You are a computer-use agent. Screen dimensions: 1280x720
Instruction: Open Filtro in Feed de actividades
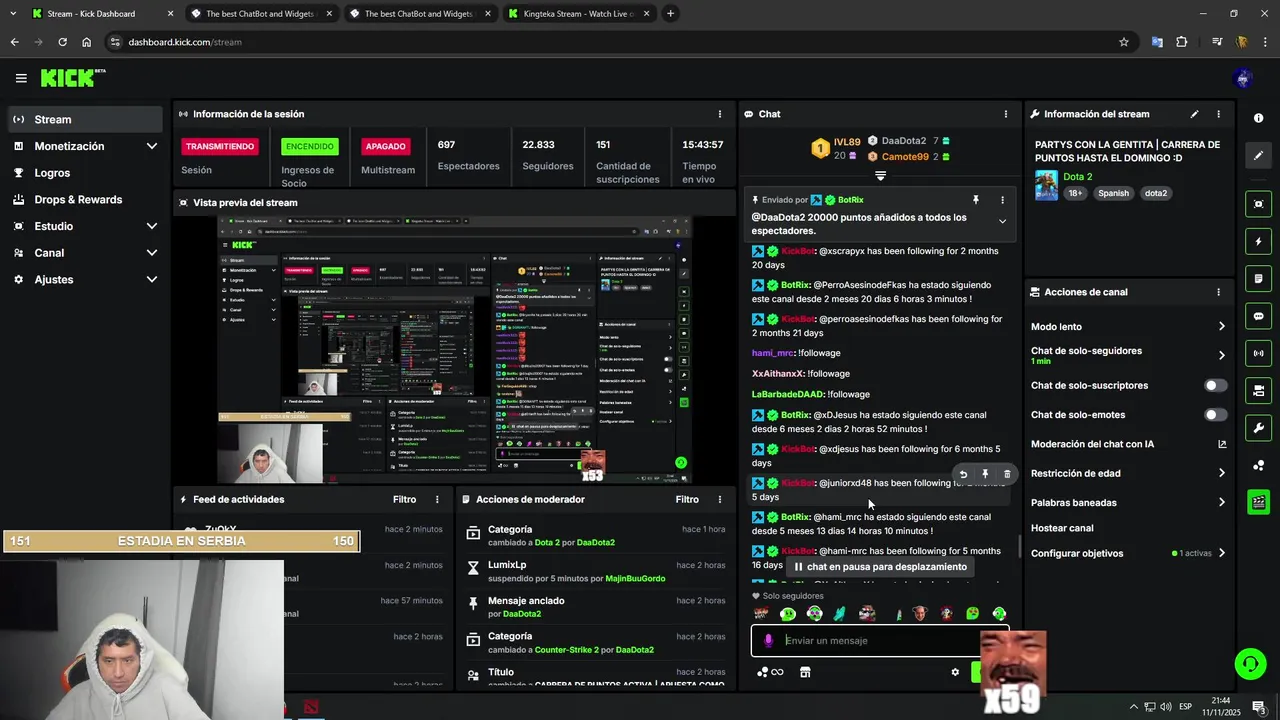pos(404,500)
